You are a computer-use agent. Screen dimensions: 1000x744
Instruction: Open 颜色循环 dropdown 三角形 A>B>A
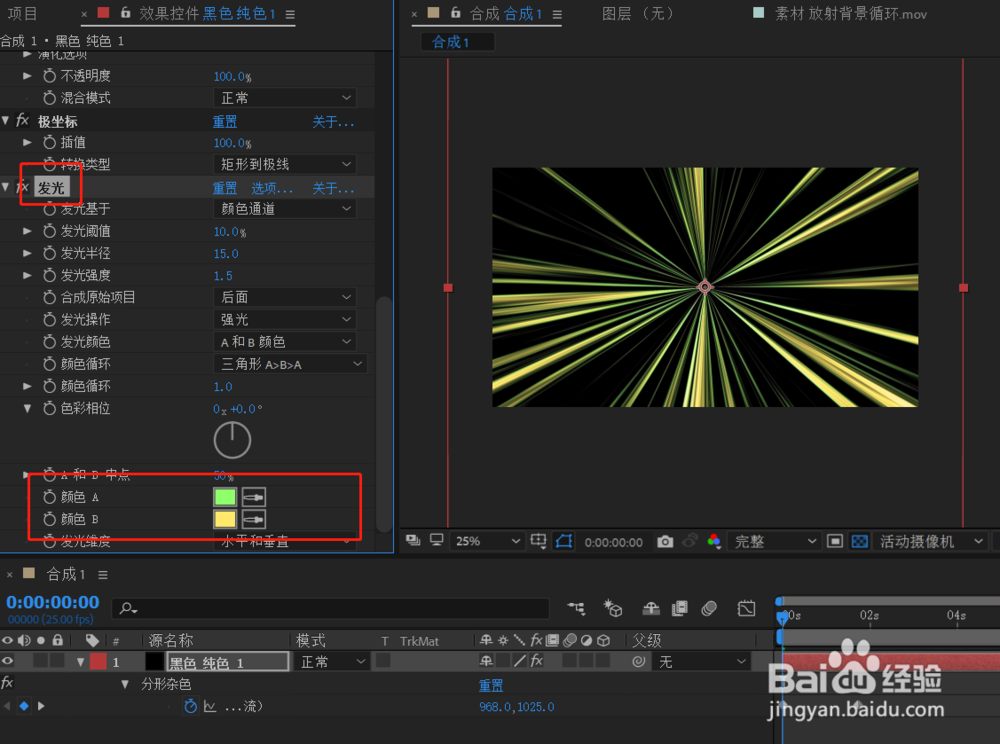point(290,364)
